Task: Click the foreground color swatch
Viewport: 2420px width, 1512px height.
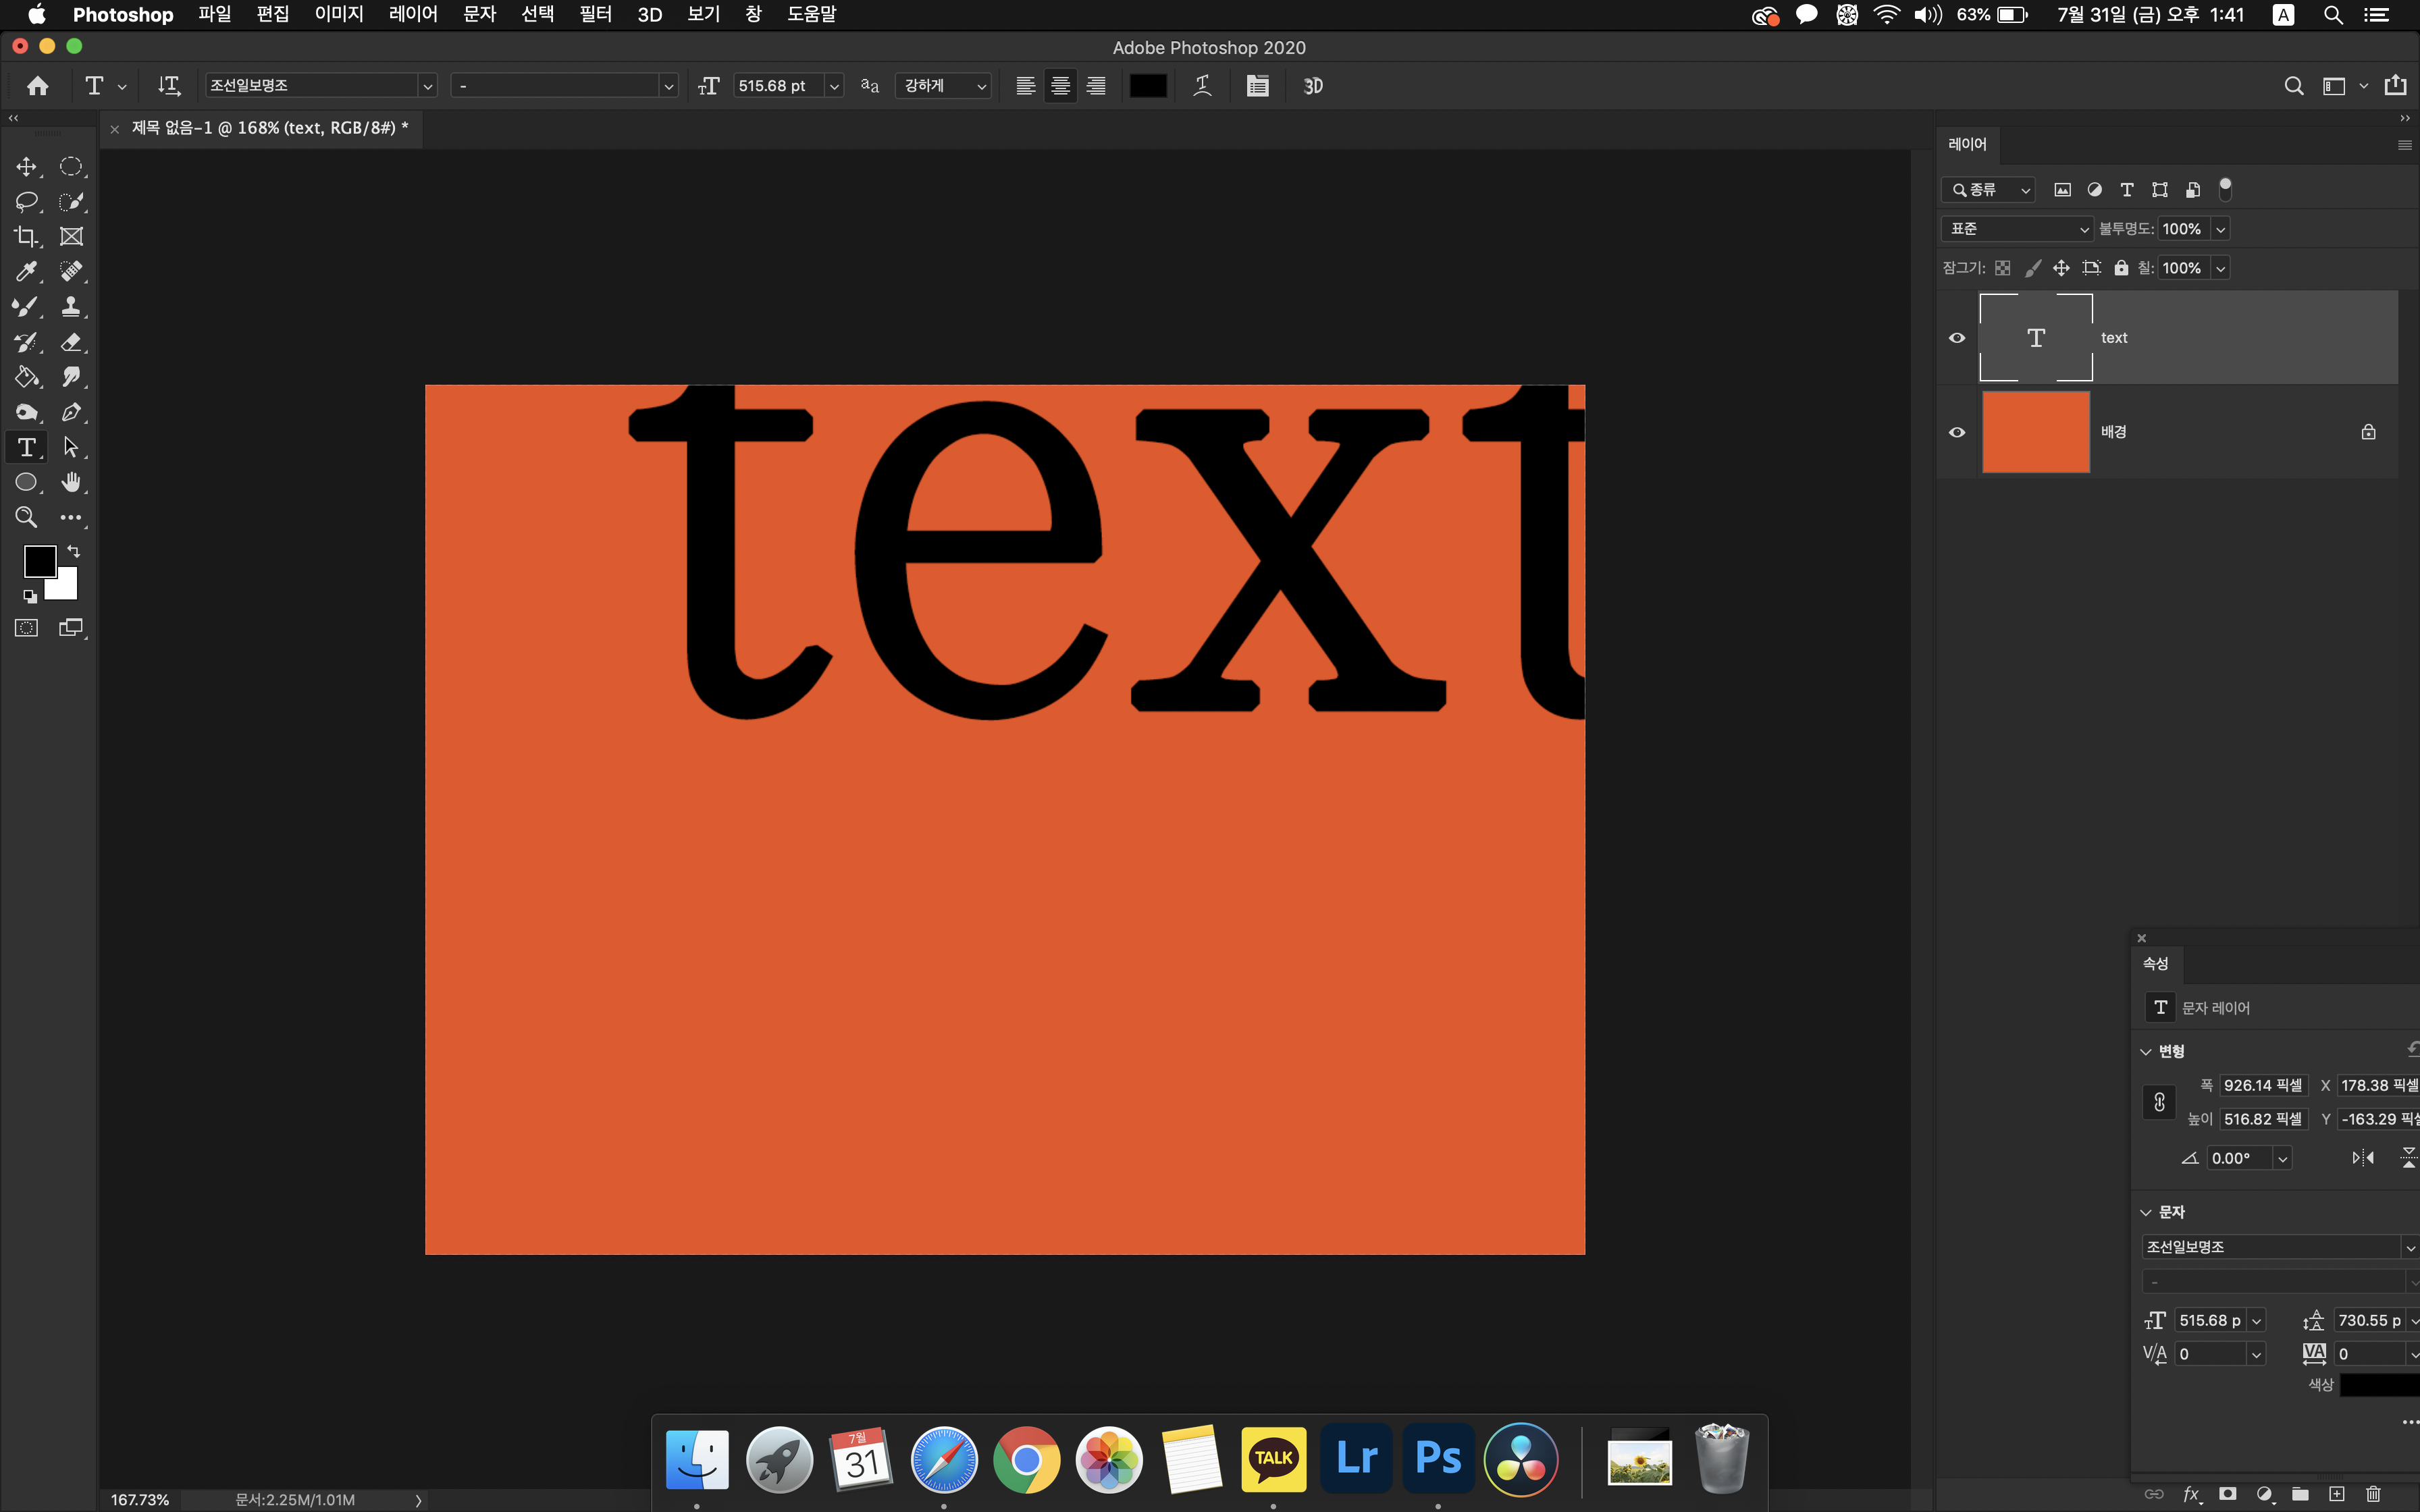Action: 39,561
